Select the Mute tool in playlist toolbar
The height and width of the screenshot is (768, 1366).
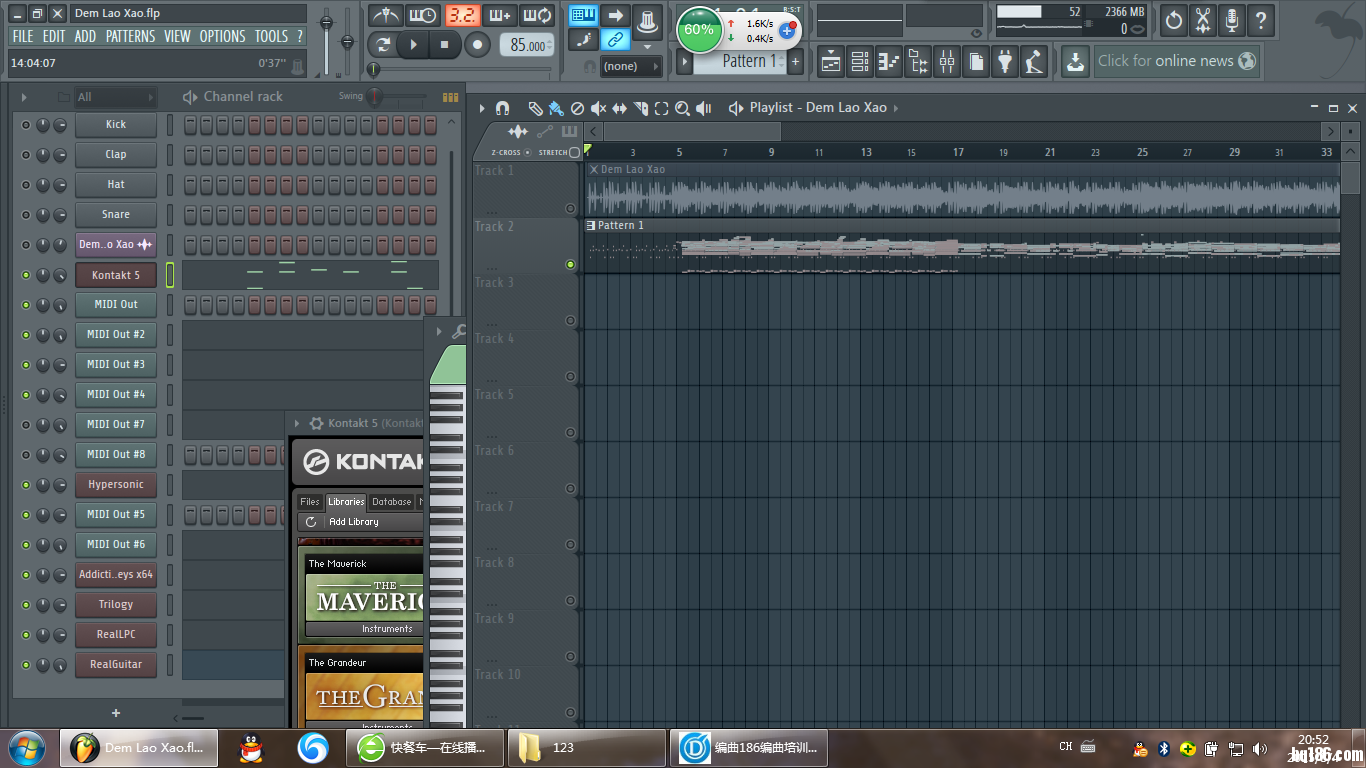(x=598, y=108)
